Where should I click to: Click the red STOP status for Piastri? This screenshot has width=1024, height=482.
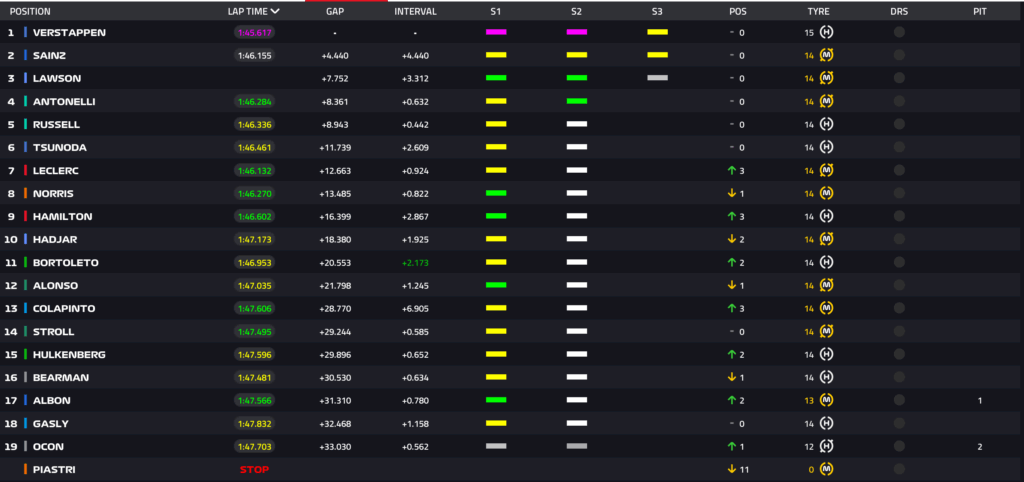[254, 469]
